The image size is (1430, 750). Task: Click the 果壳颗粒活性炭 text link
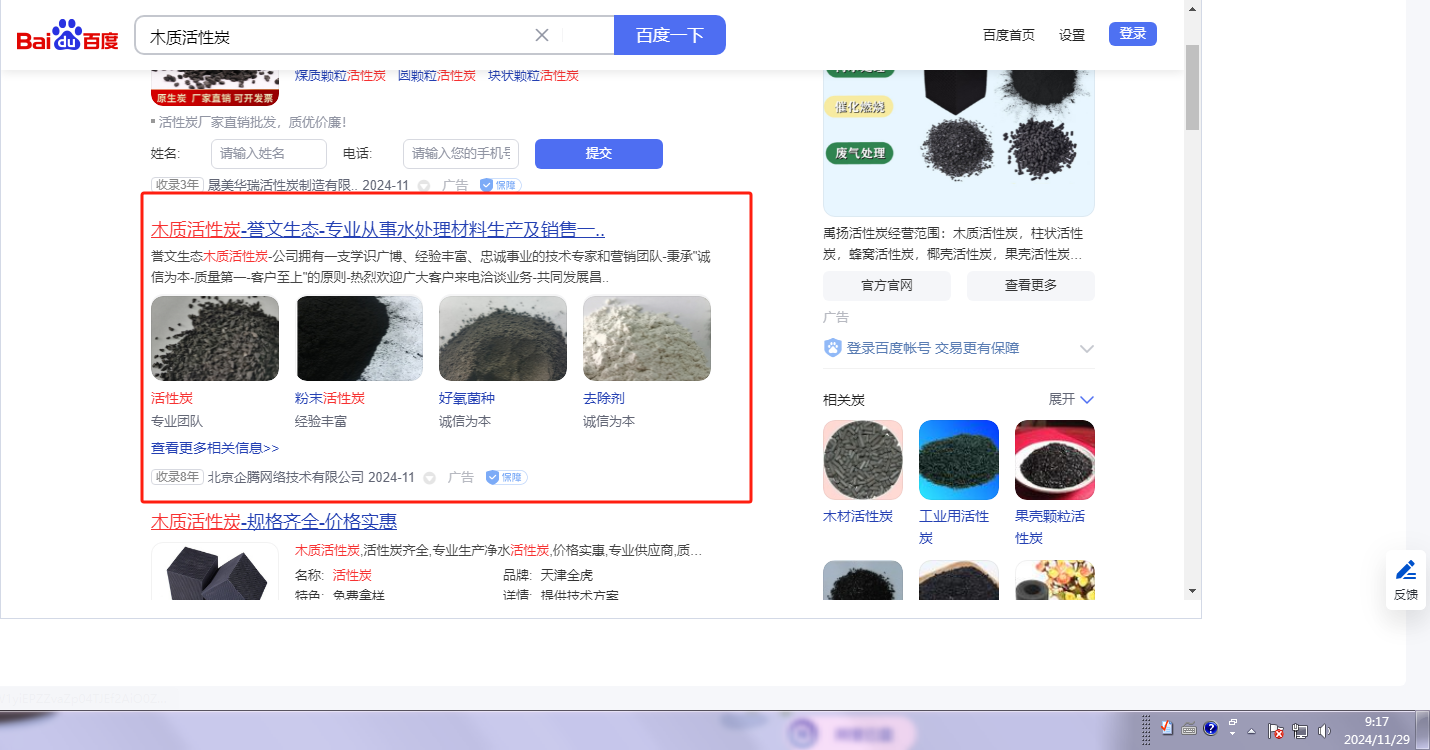1050,527
